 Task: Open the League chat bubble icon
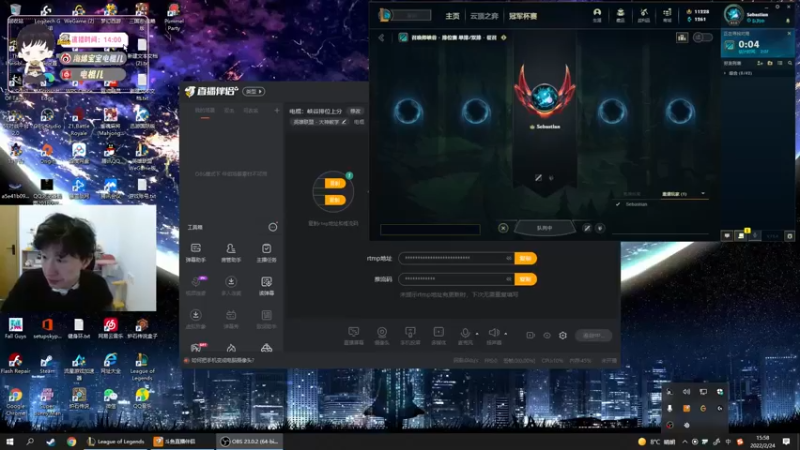pos(727,235)
